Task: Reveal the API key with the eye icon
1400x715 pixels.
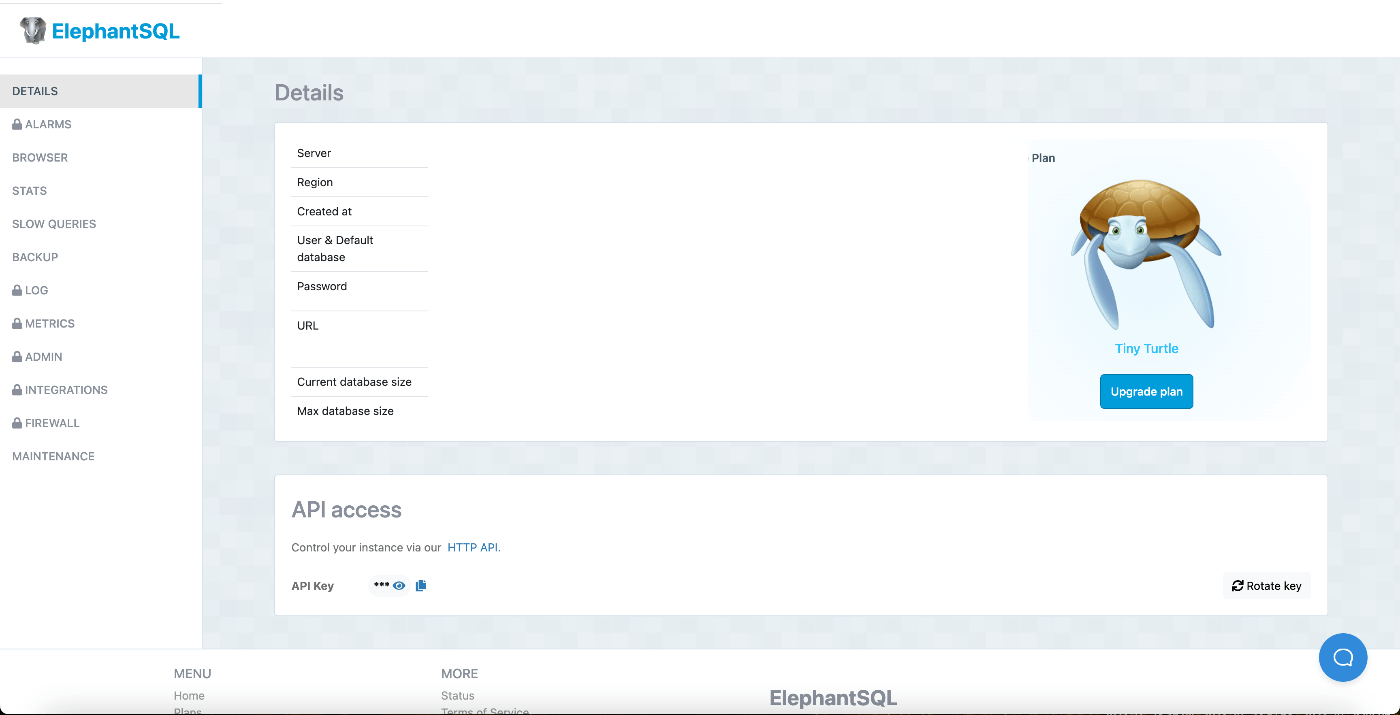Action: [399, 586]
